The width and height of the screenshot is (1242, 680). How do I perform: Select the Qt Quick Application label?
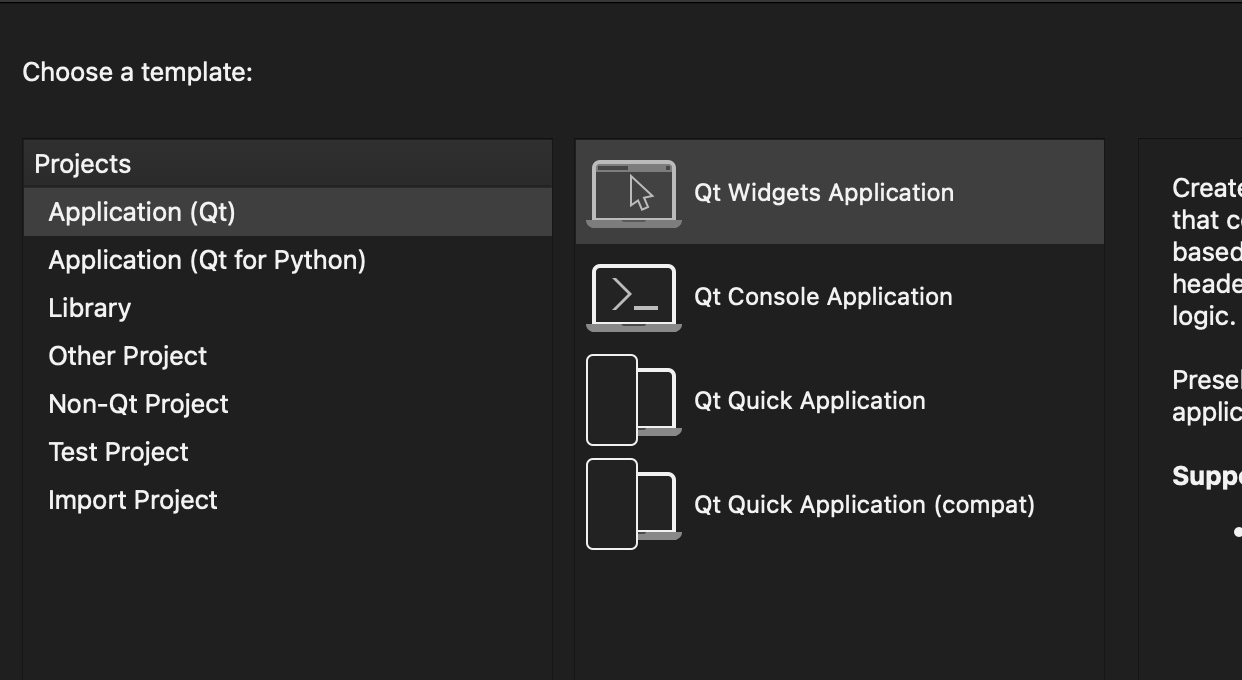point(810,401)
